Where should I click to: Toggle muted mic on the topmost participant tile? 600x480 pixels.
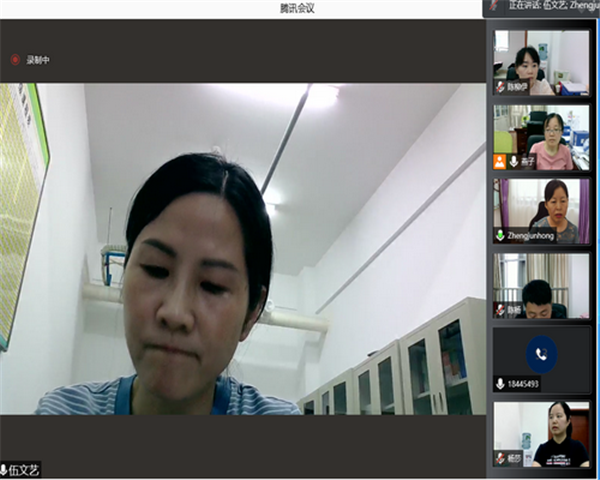coord(500,87)
